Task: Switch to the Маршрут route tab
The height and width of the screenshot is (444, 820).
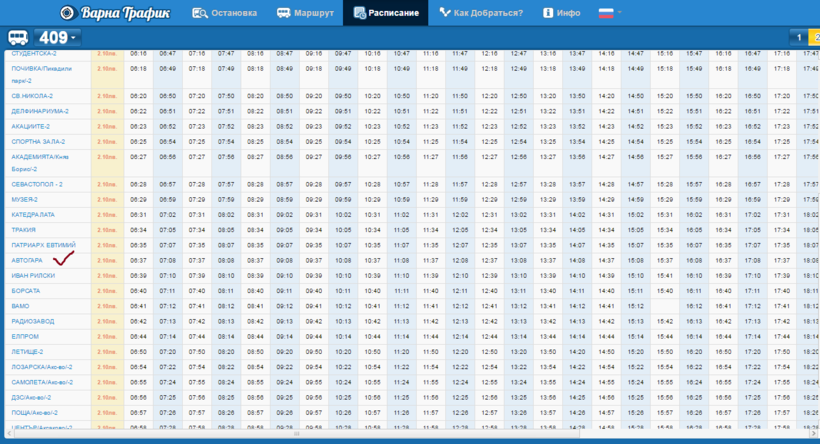Action: (x=305, y=13)
